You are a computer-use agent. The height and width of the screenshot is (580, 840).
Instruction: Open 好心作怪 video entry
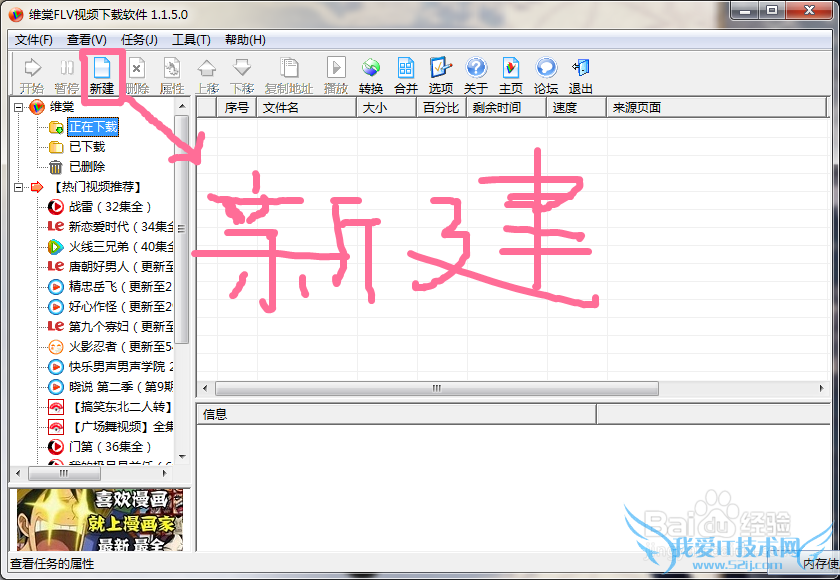click(x=121, y=307)
